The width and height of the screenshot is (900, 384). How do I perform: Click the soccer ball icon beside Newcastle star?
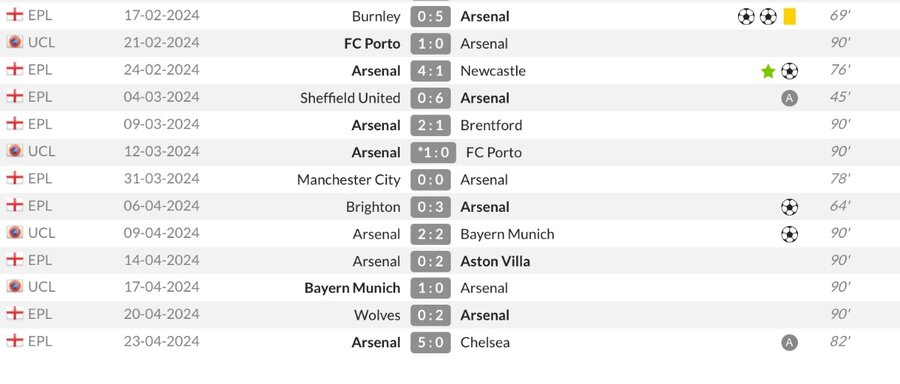[x=789, y=71]
